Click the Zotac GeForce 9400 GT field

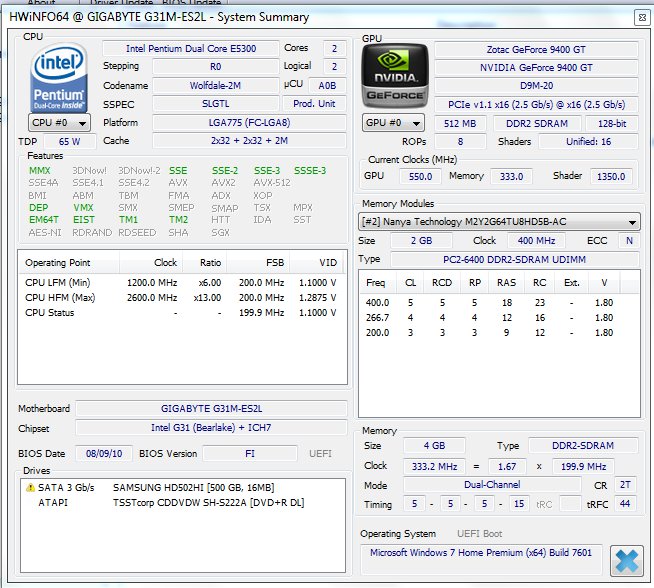(x=536, y=49)
